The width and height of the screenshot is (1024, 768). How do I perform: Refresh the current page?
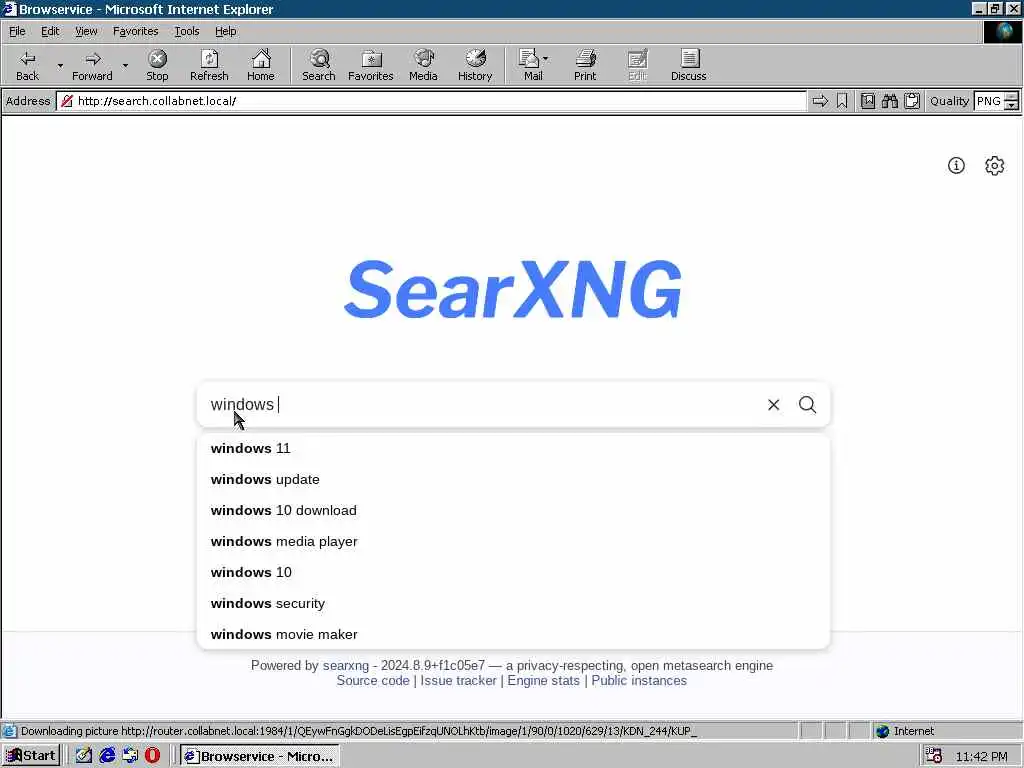[209, 65]
